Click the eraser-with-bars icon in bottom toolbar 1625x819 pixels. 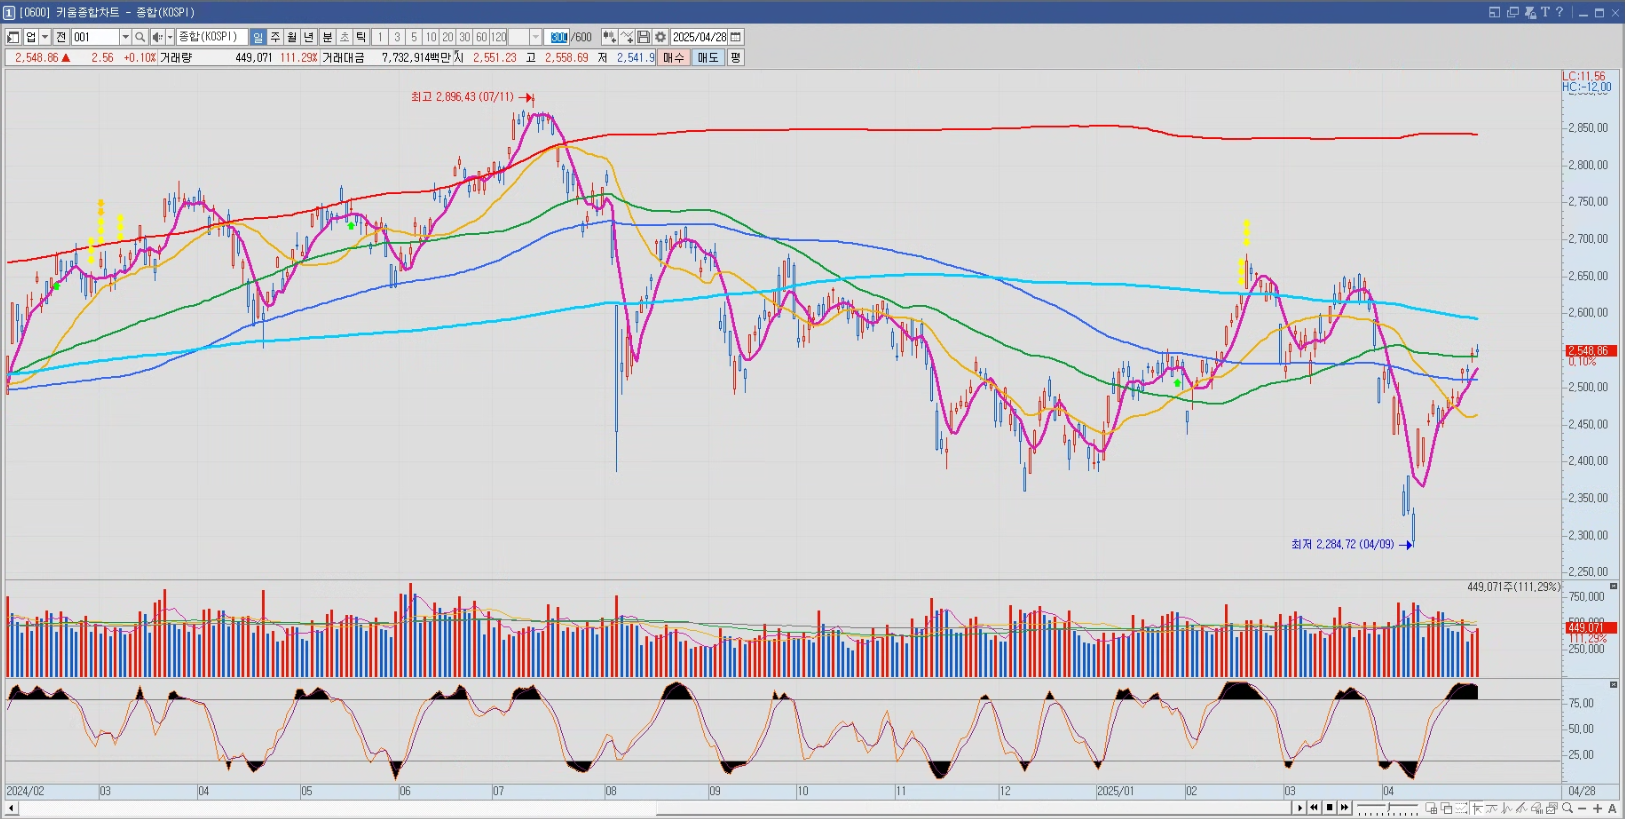pyautogui.click(x=1537, y=808)
